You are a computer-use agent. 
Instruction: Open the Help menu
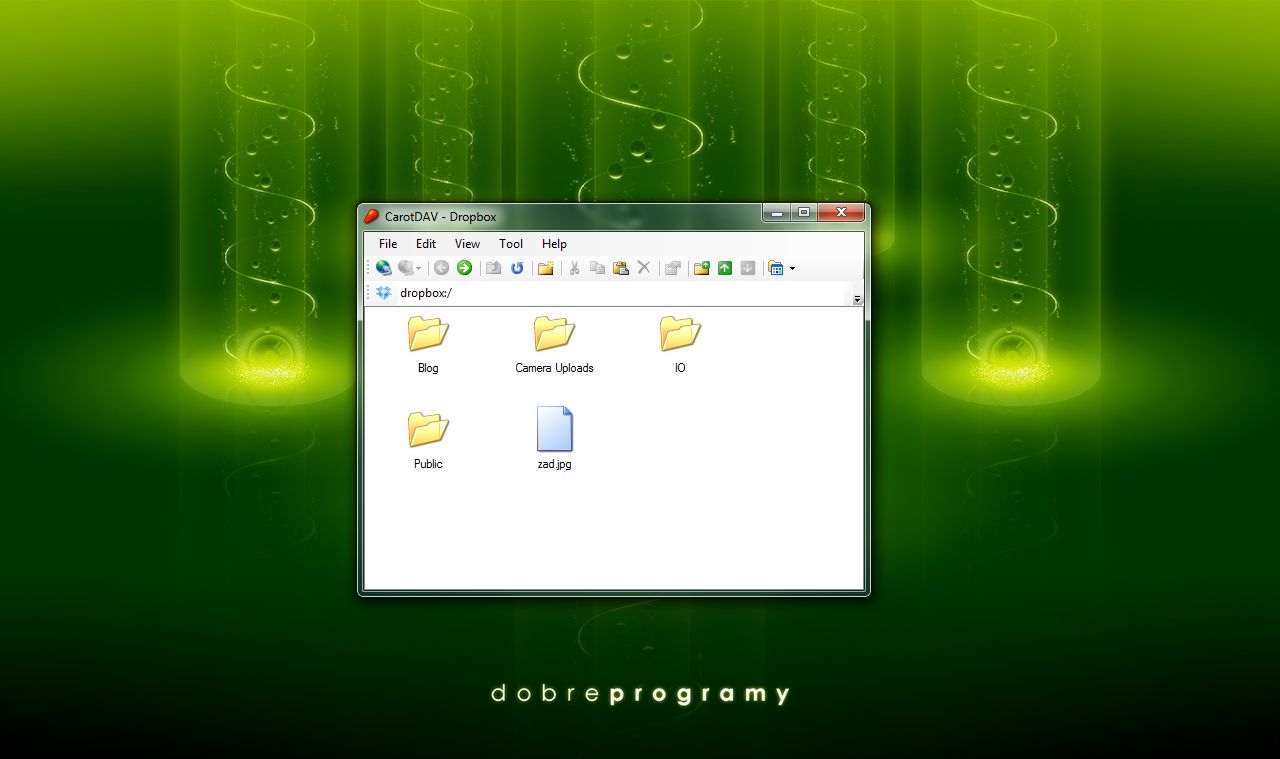pyautogui.click(x=554, y=243)
